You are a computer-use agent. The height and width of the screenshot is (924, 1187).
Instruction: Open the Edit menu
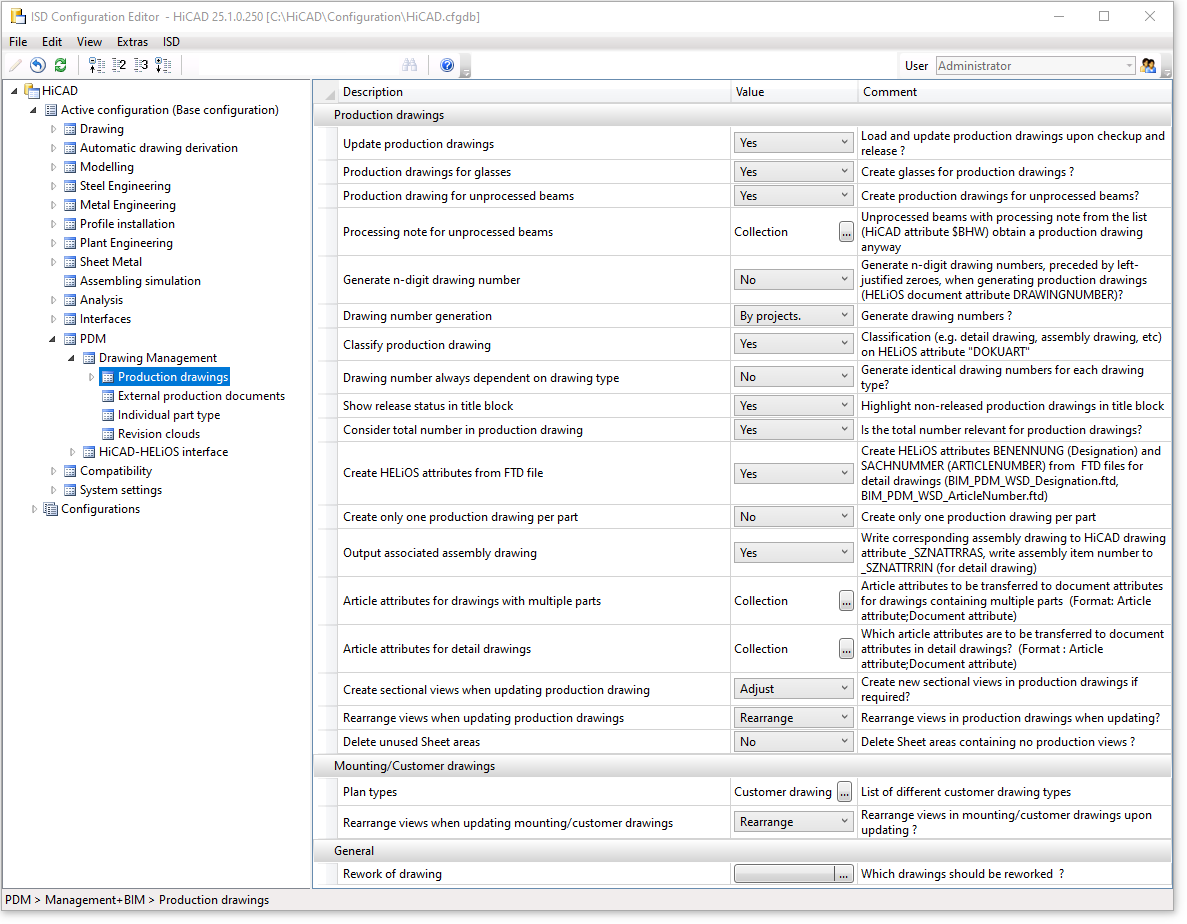tap(52, 42)
